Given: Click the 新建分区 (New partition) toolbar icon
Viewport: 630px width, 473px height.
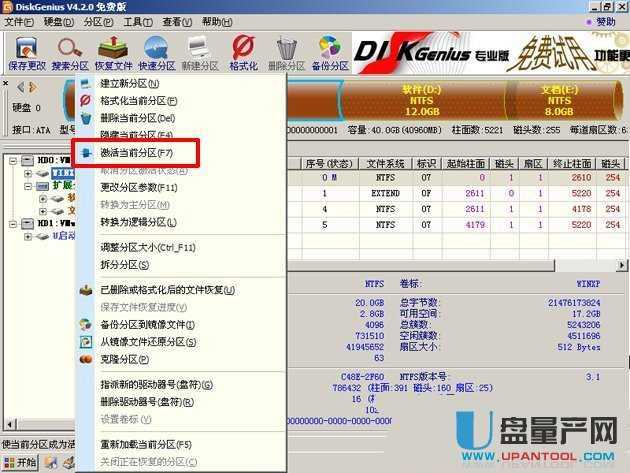Looking at the screenshot, I should click(200, 51).
